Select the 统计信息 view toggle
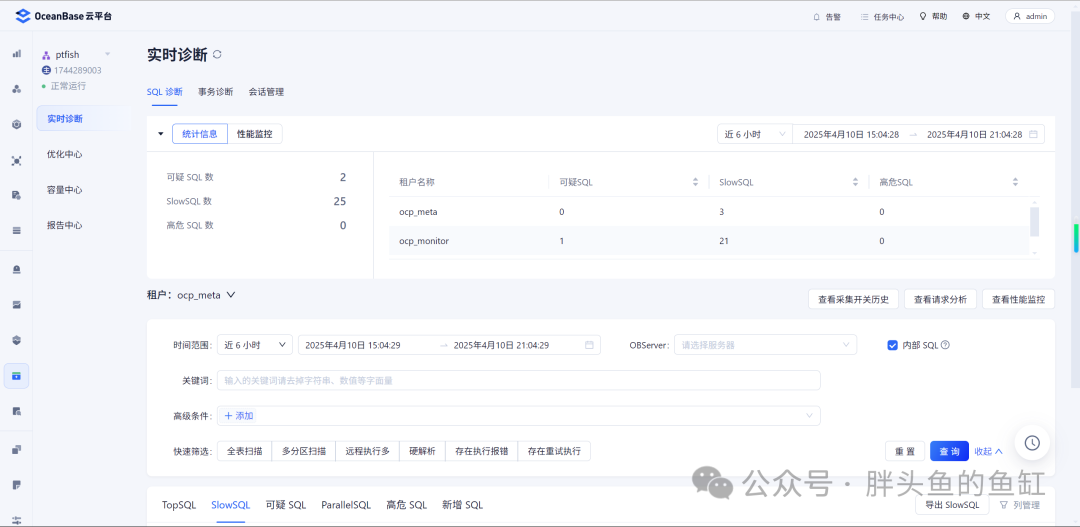 [x=200, y=134]
